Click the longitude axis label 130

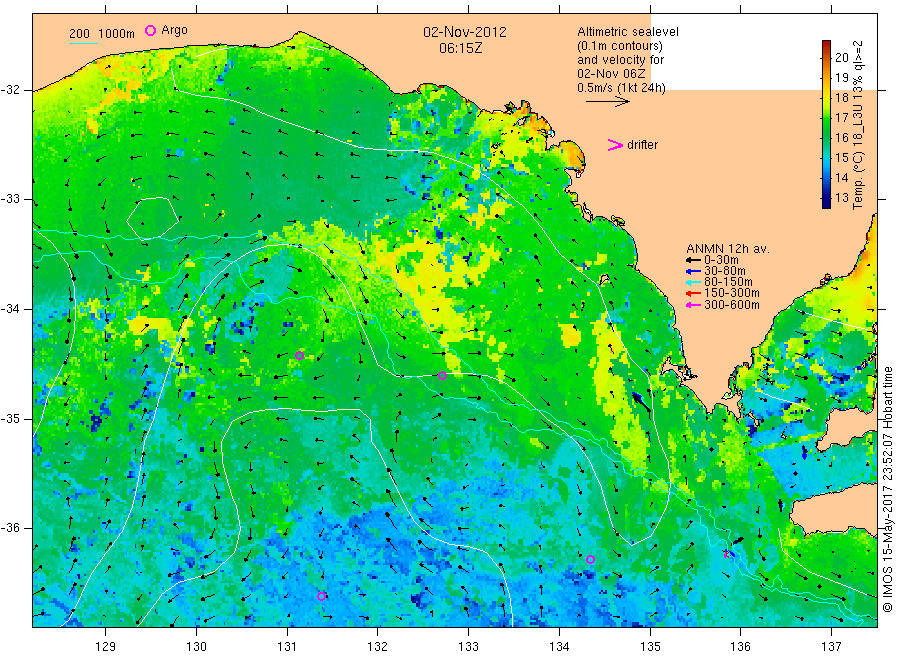196,647
